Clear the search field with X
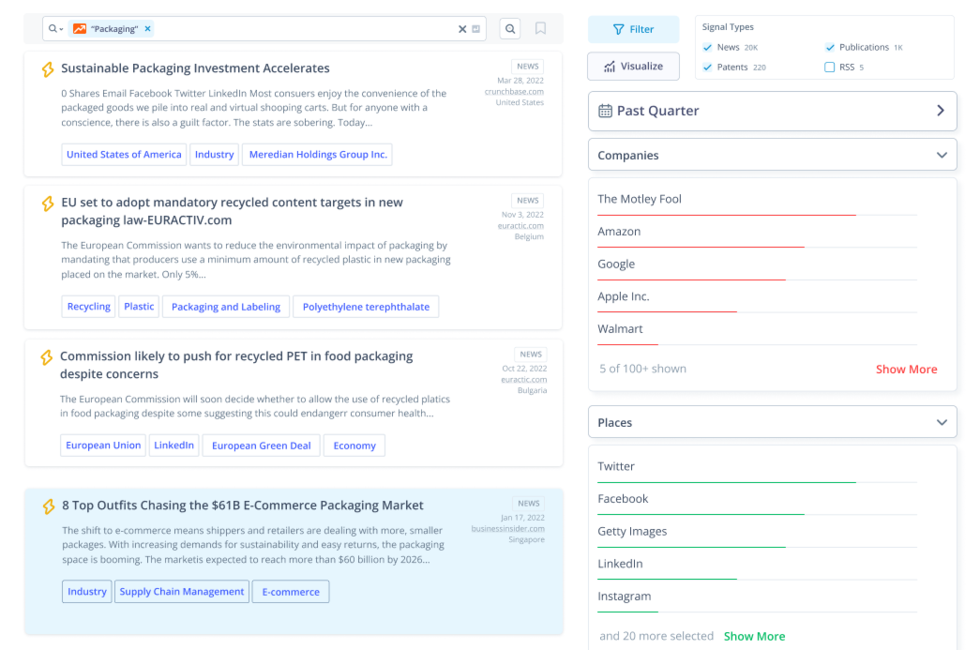Image resolution: width=980 pixels, height=650 pixels. [462, 29]
